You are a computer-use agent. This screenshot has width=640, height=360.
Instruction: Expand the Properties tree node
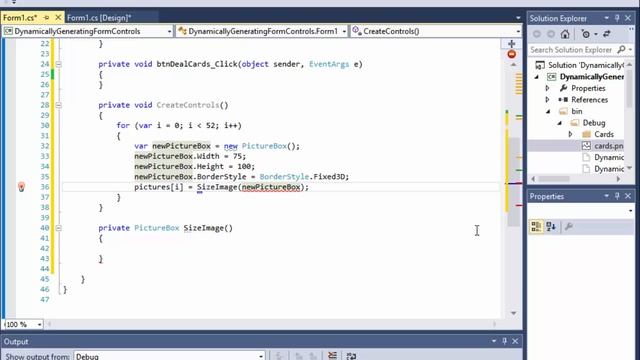point(547,88)
